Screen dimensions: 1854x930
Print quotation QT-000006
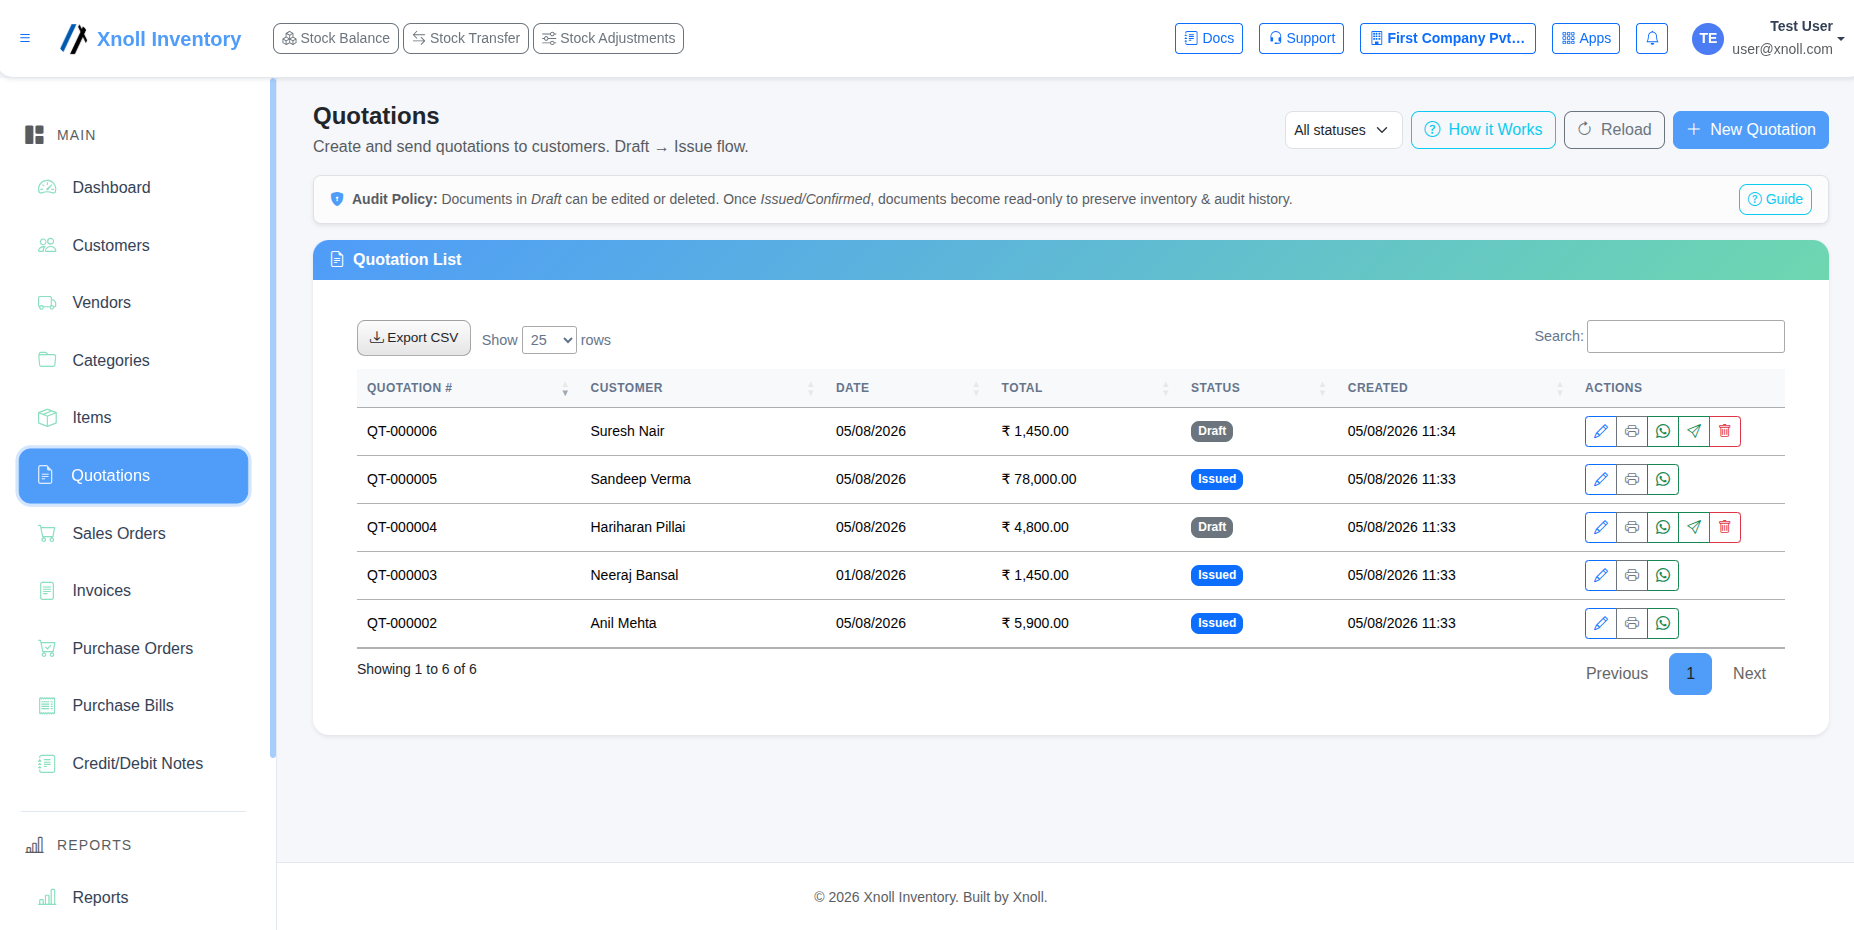tap(1632, 431)
